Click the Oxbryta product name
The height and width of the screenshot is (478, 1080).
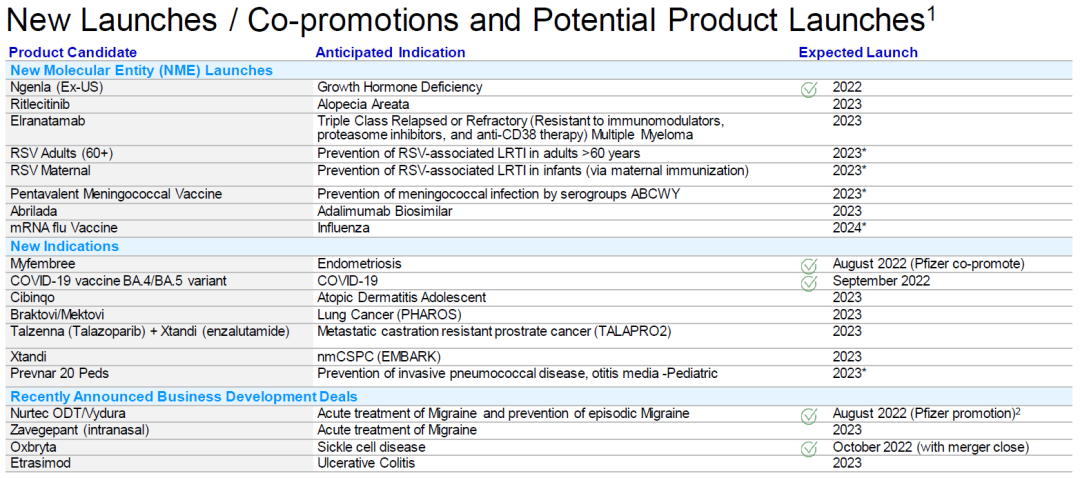(32, 447)
